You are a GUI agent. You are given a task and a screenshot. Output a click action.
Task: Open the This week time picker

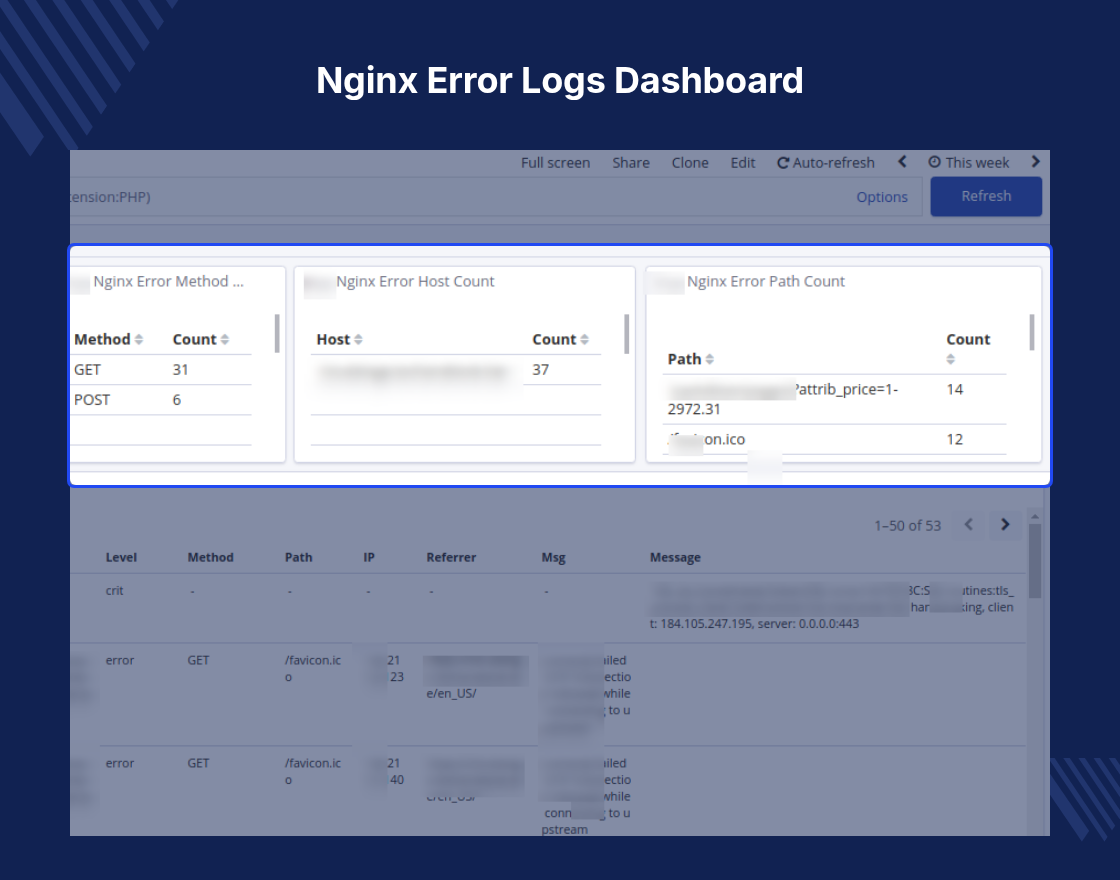[969, 163]
